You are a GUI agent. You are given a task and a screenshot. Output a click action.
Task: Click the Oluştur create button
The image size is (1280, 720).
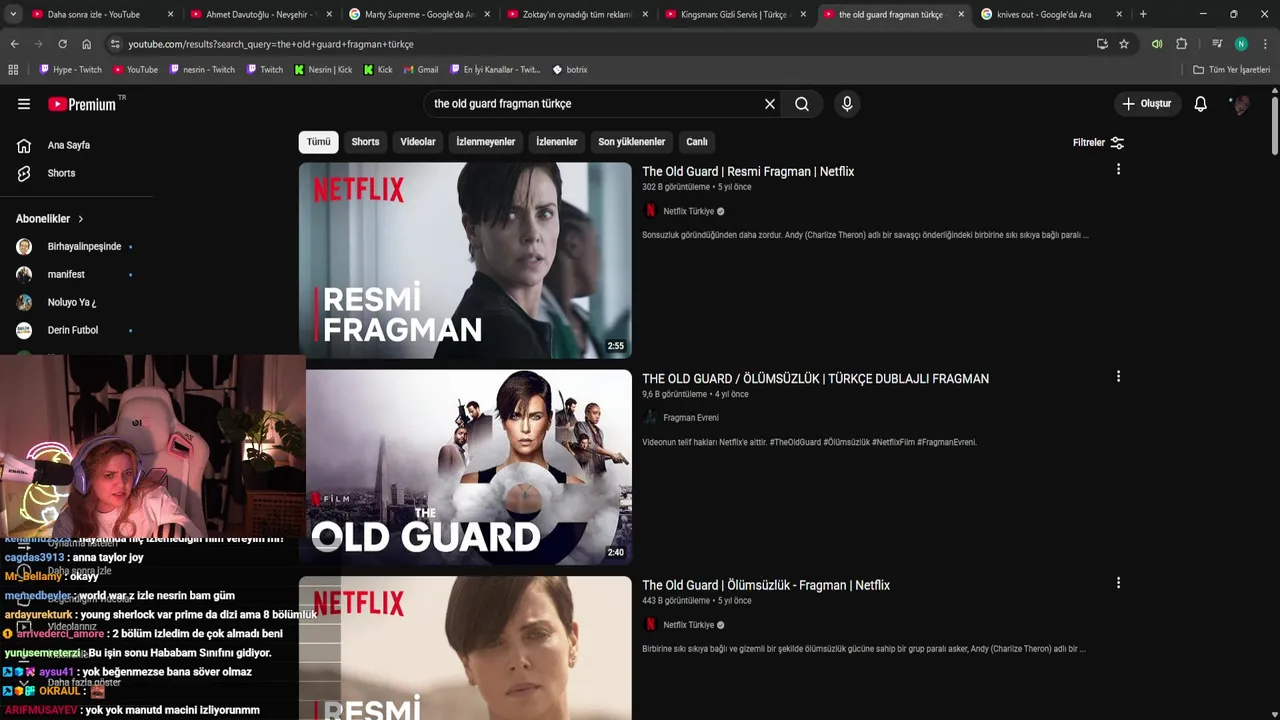(x=1146, y=104)
